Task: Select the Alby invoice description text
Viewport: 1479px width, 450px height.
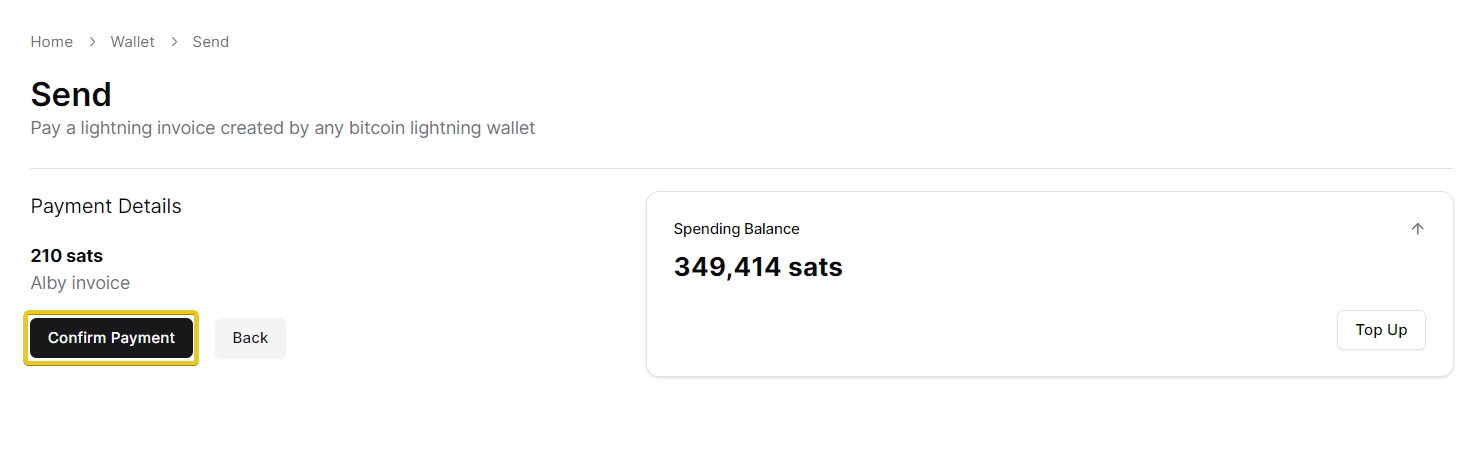Action: tap(80, 283)
